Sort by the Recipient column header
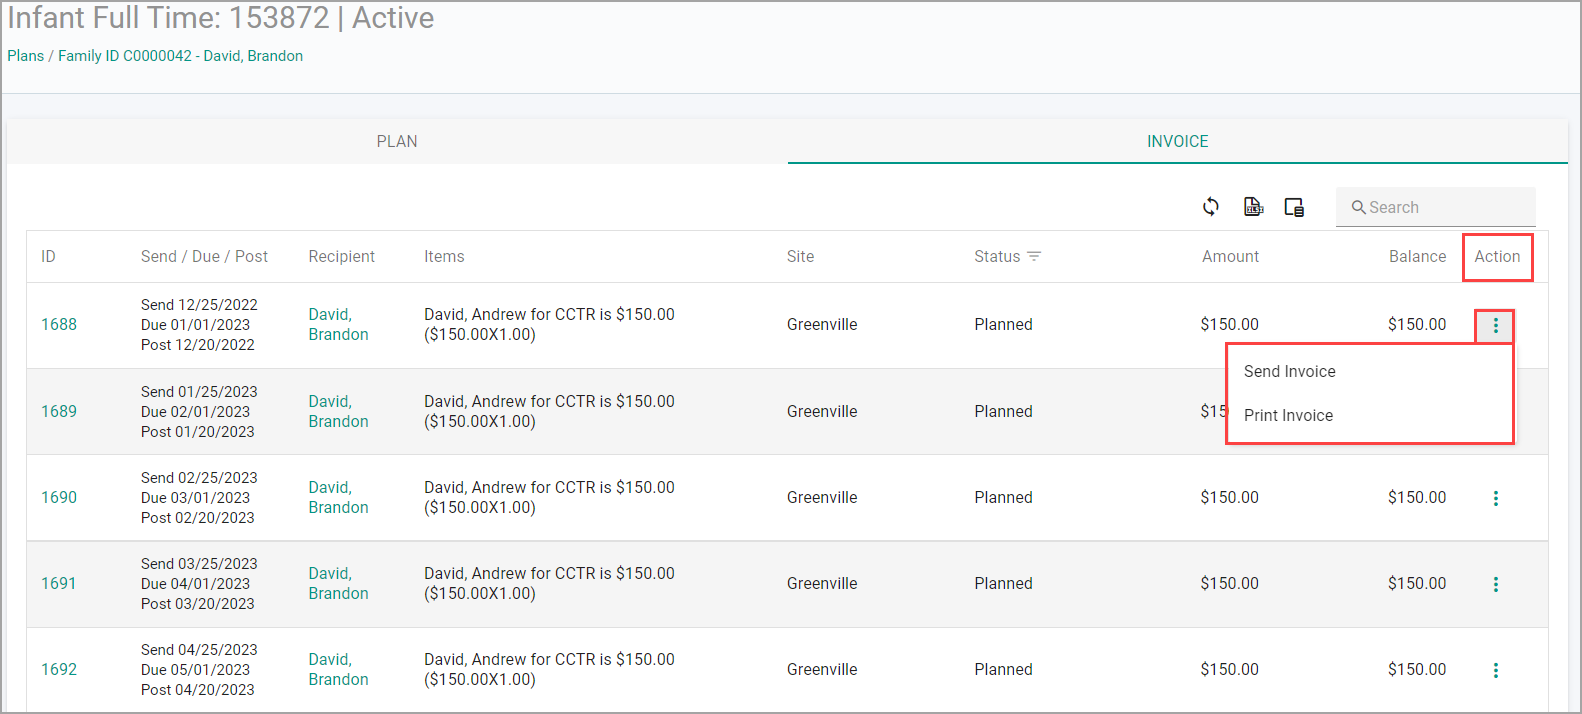 (342, 257)
